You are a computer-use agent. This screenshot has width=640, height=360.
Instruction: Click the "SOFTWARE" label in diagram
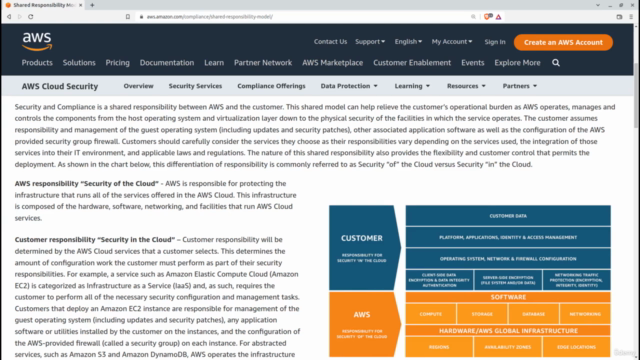click(508, 297)
